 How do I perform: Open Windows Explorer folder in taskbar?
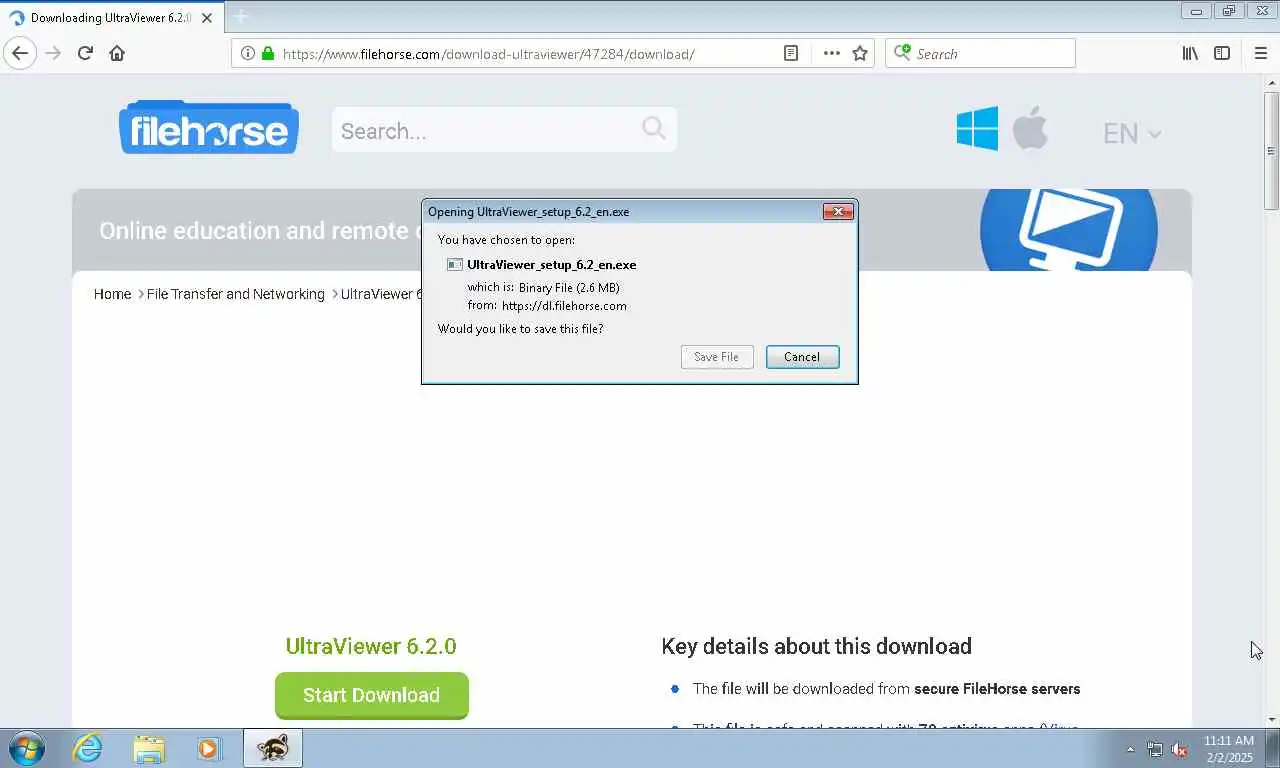coord(149,748)
